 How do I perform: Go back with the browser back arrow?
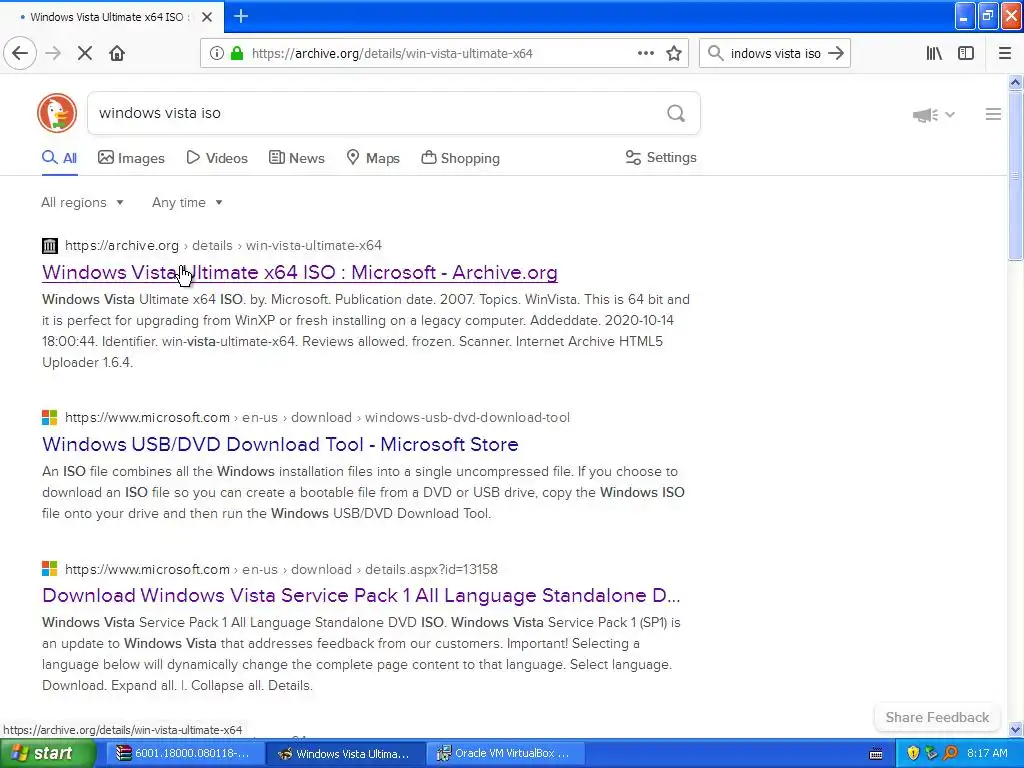click(20, 53)
